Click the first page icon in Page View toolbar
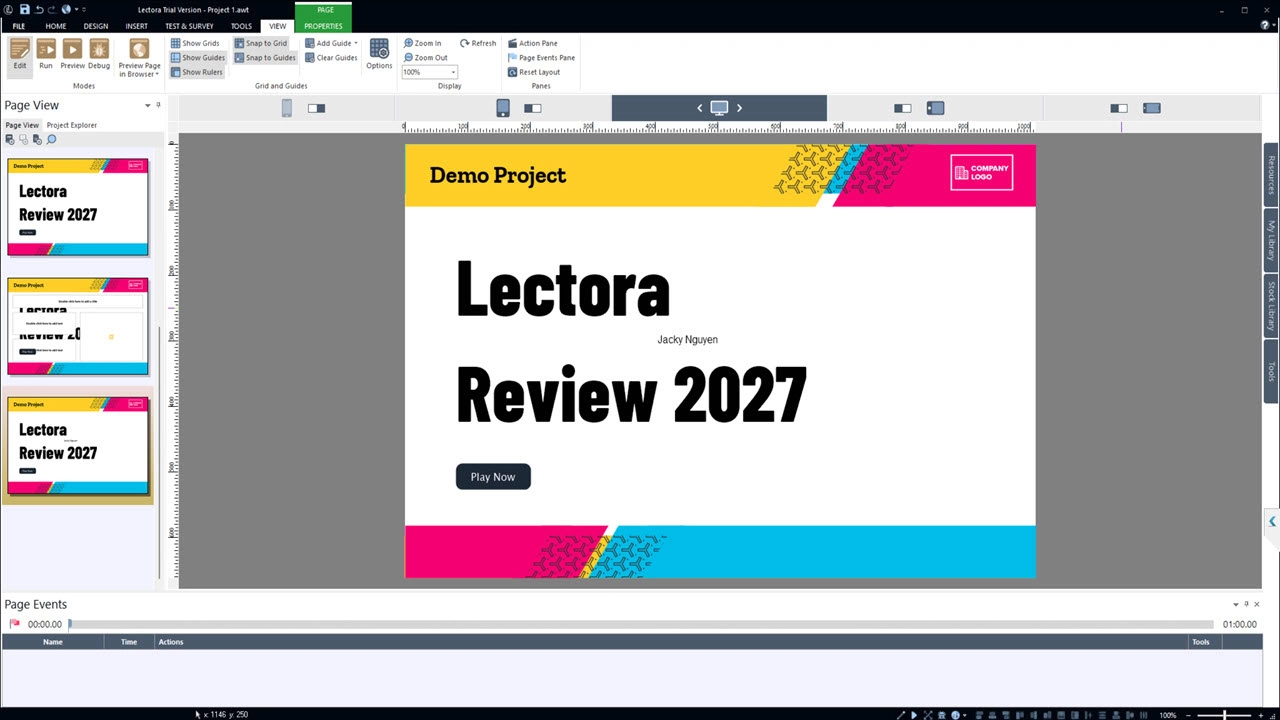The image size is (1280, 720). [x=10, y=139]
